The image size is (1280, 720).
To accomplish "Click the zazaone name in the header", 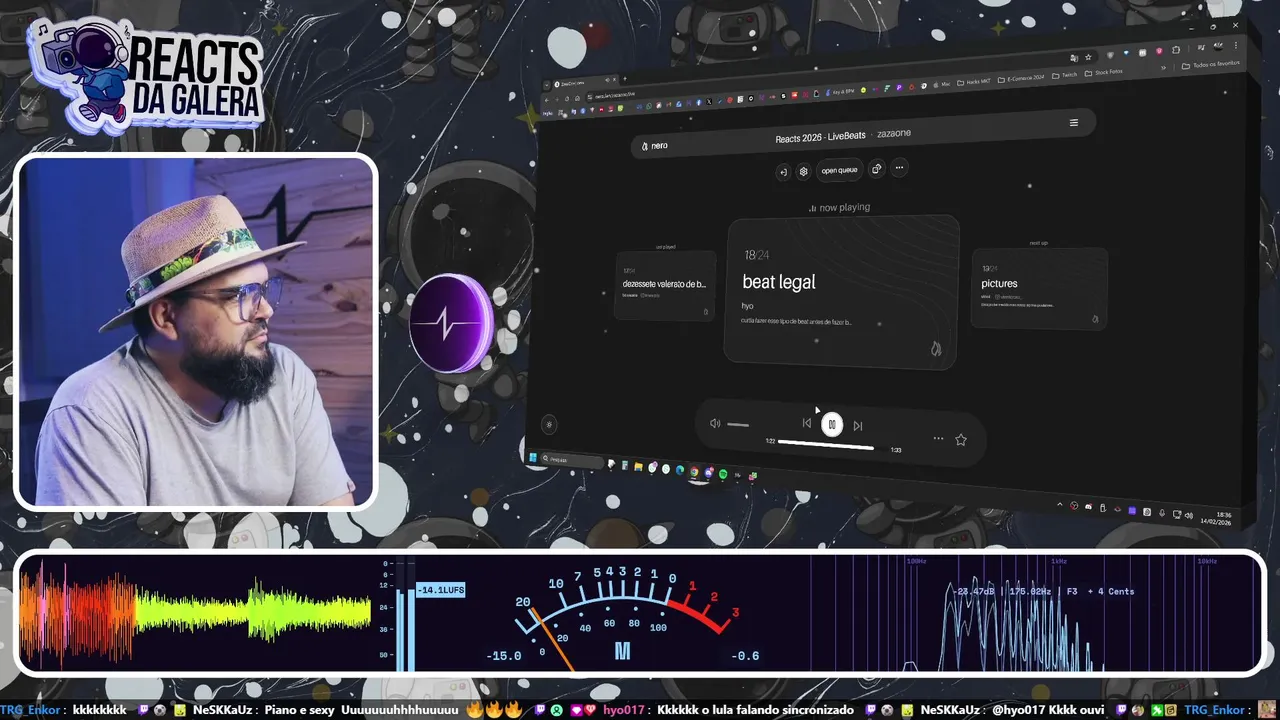I will (894, 133).
